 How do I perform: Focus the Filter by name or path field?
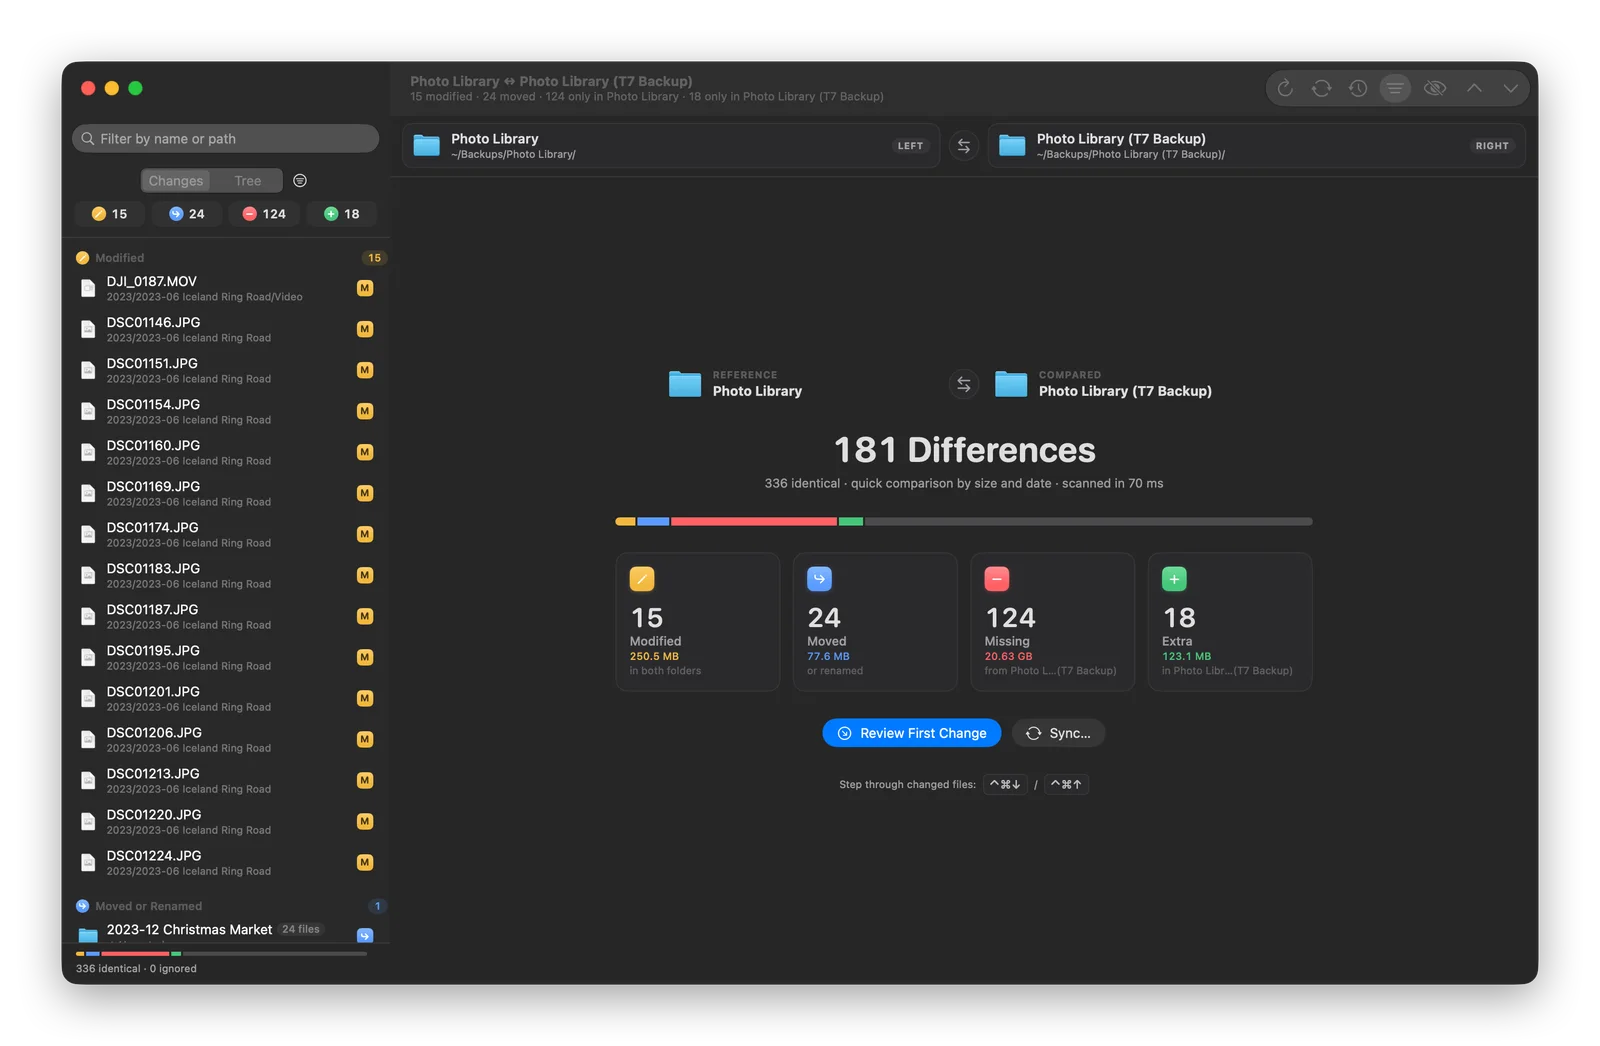click(x=226, y=139)
